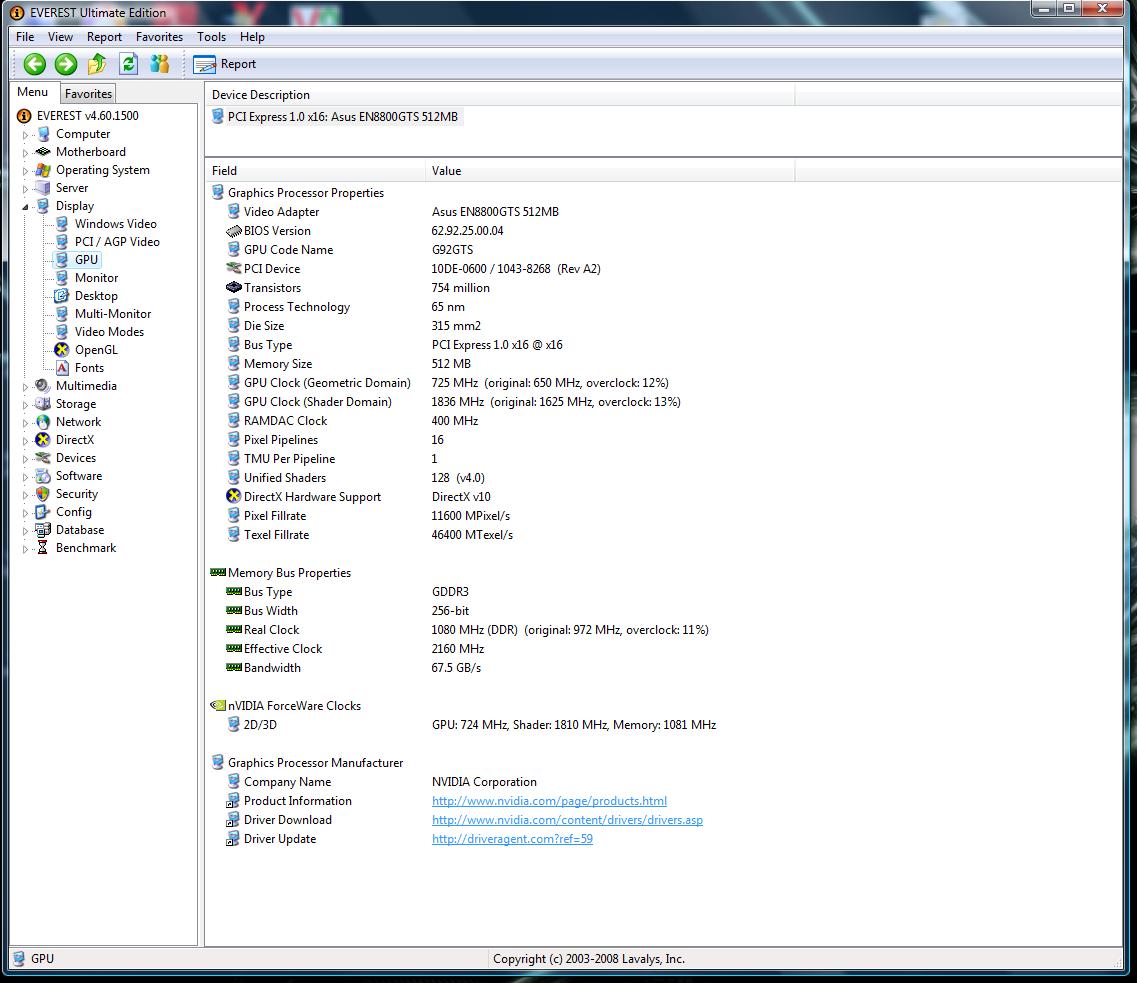Click the Field column header

315,171
